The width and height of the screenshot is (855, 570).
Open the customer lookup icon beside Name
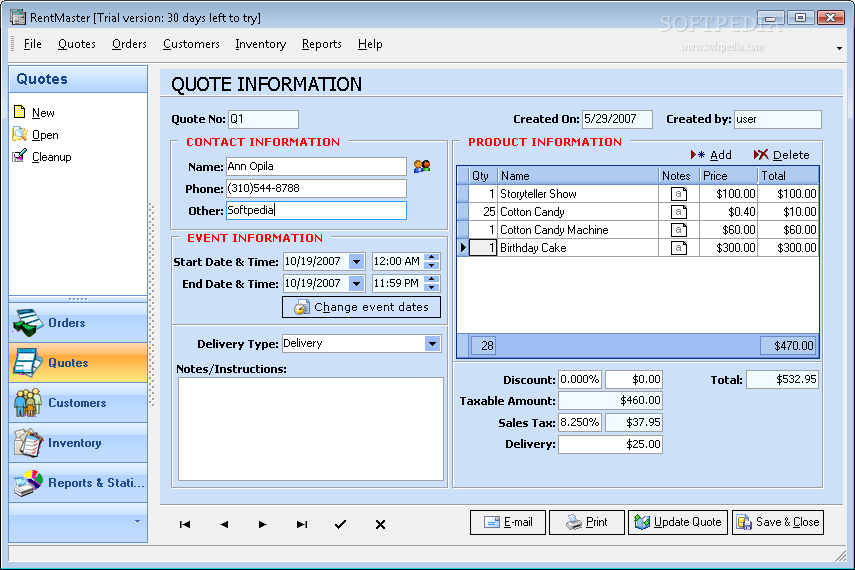pos(422,166)
